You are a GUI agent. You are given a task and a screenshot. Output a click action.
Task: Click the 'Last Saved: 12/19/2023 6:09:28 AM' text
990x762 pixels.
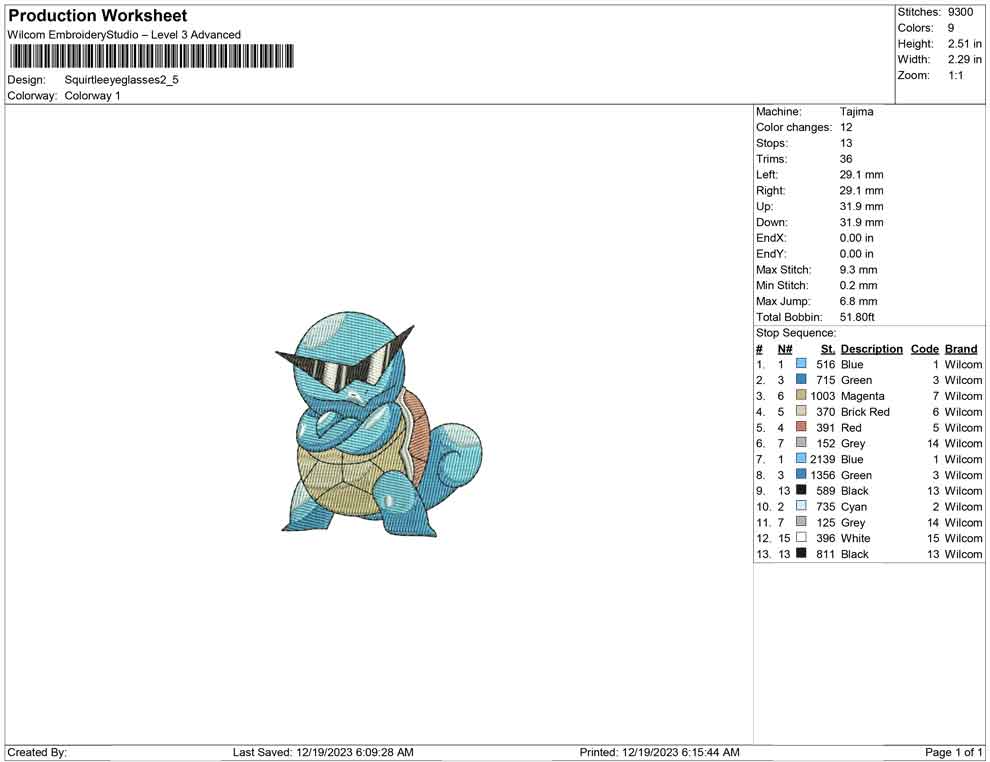pos(323,752)
